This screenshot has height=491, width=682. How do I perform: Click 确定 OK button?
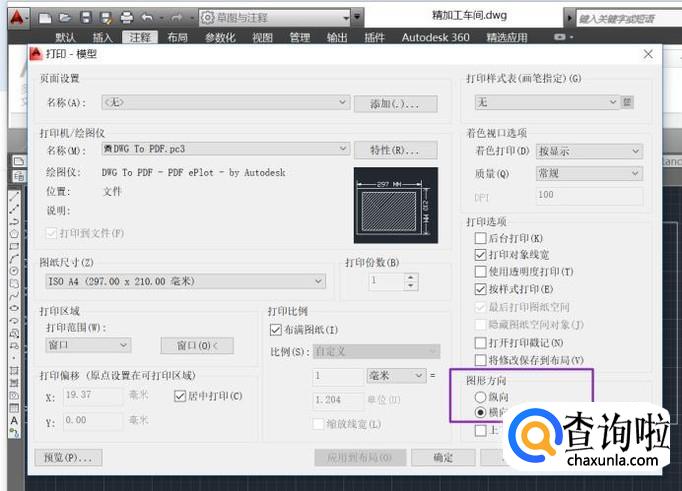[x=443, y=458]
